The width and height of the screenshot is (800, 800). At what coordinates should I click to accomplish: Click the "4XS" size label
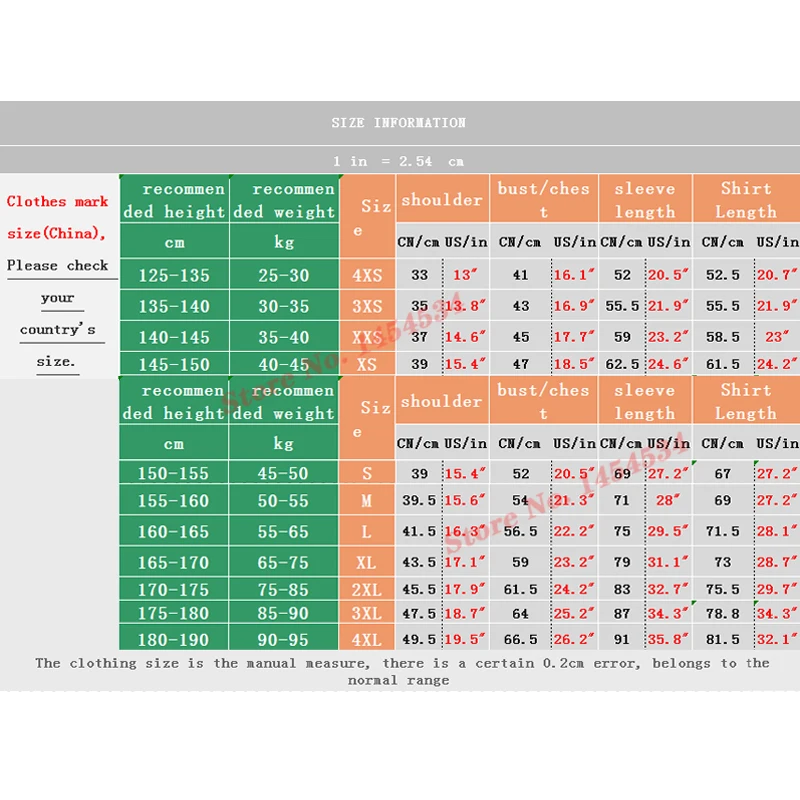pos(367,275)
